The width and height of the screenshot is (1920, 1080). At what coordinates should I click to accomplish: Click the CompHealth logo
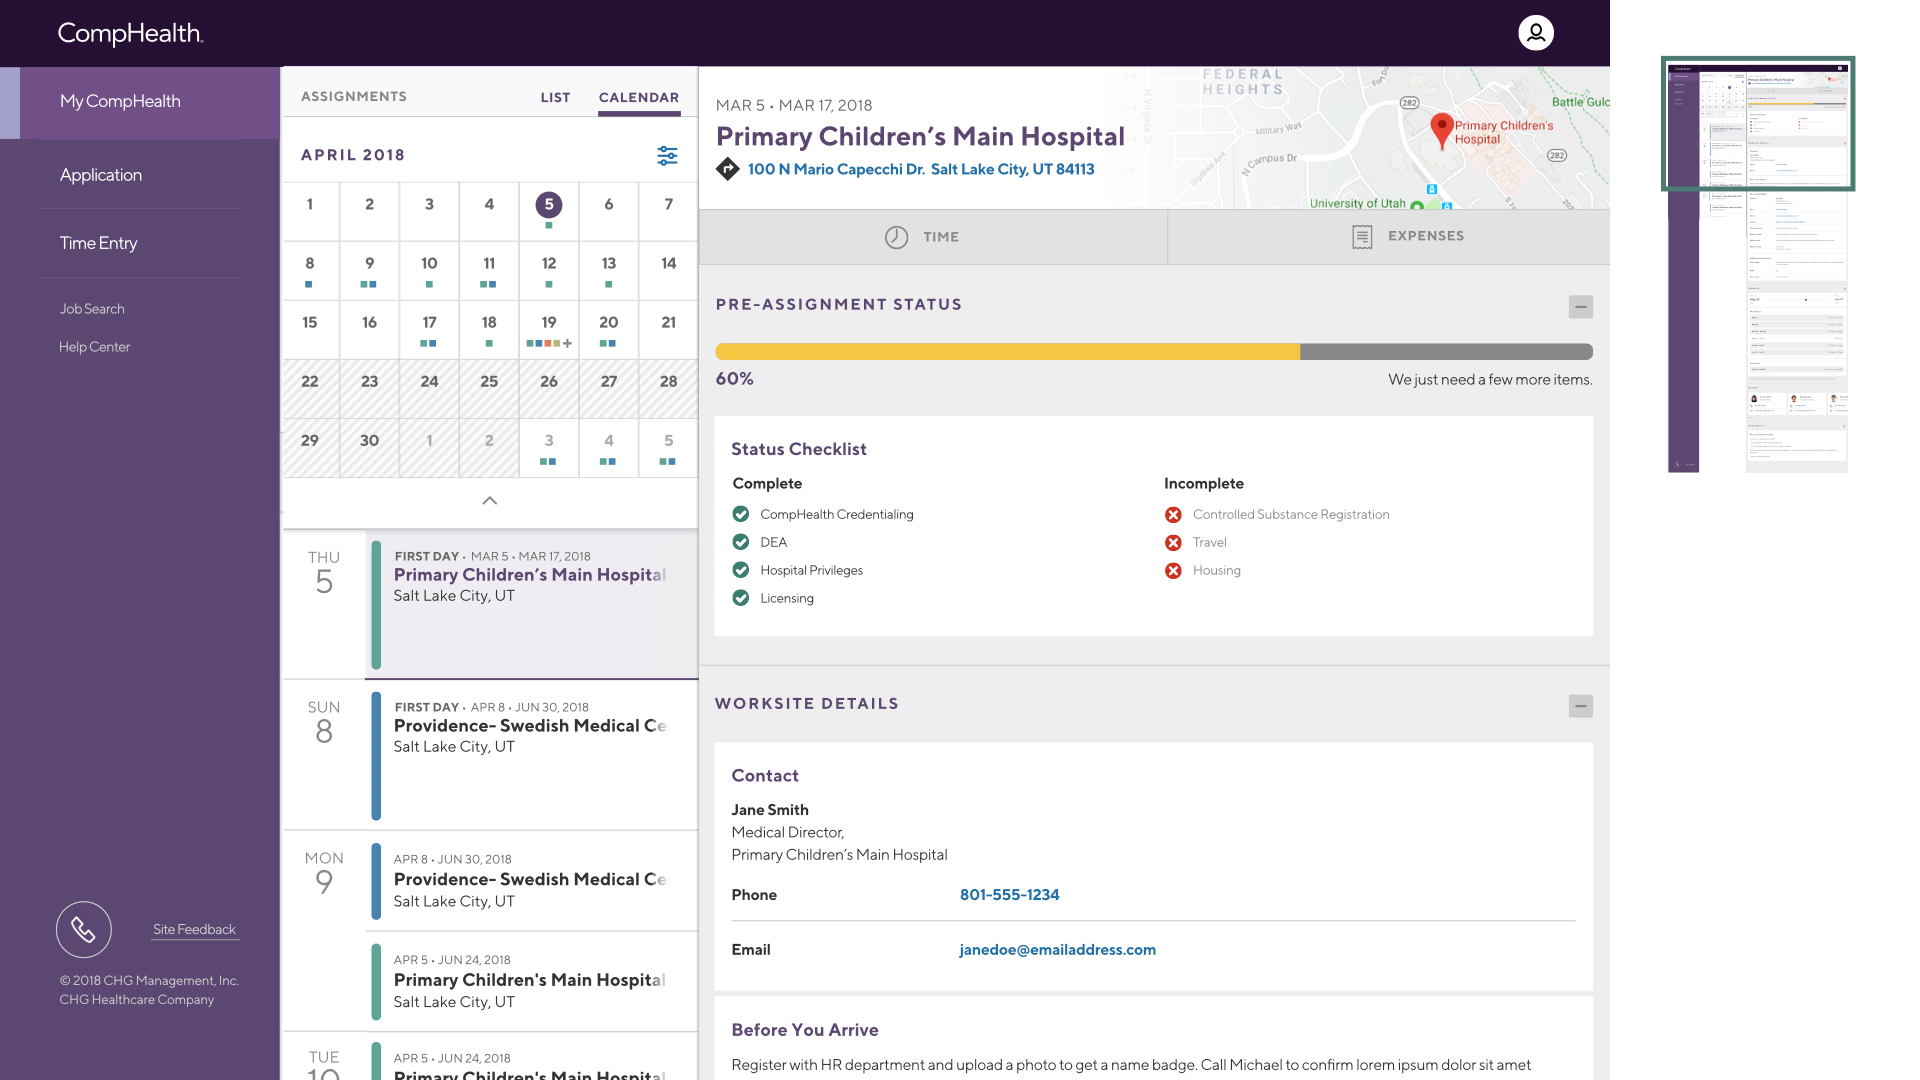pos(130,33)
